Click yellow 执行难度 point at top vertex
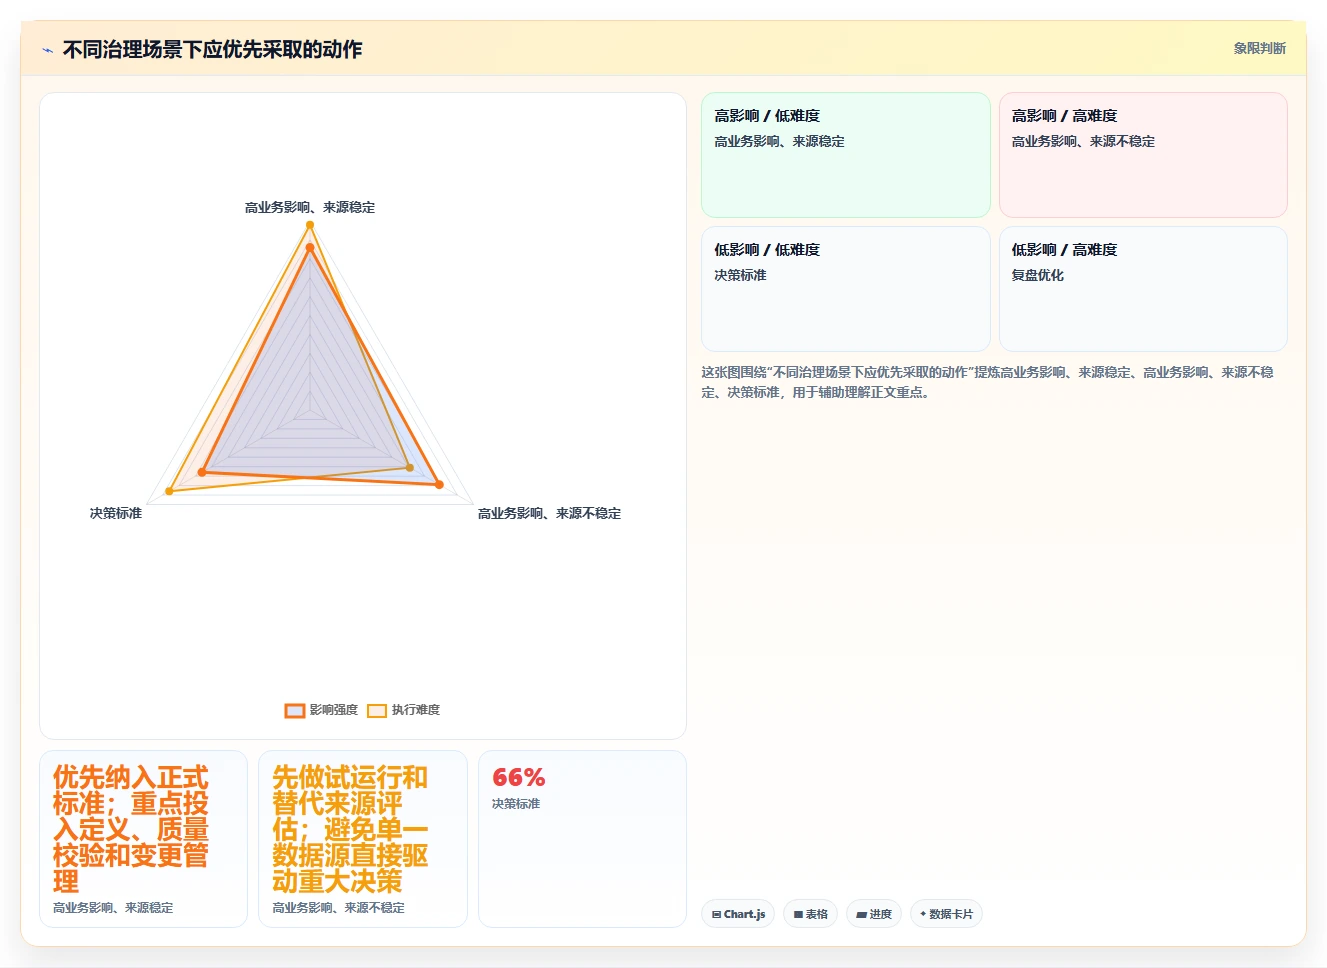The width and height of the screenshot is (1327, 968). 310,225
